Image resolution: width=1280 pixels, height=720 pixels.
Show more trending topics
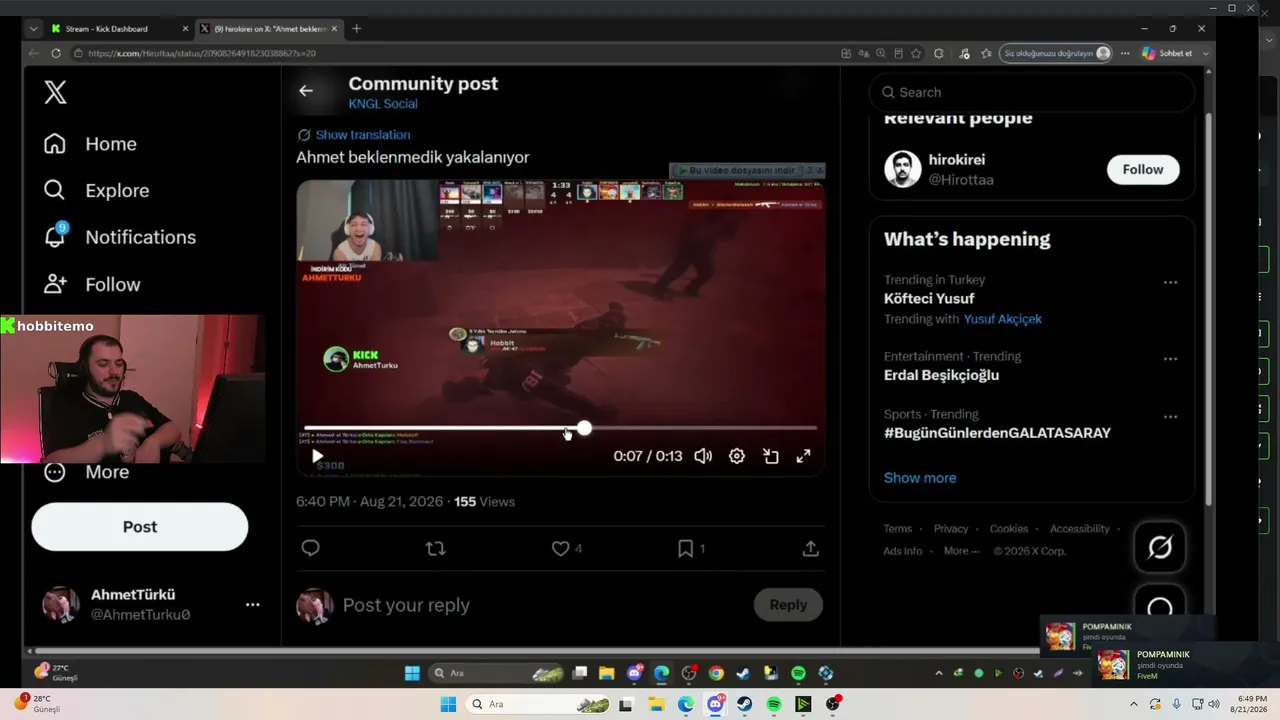click(x=920, y=478)
